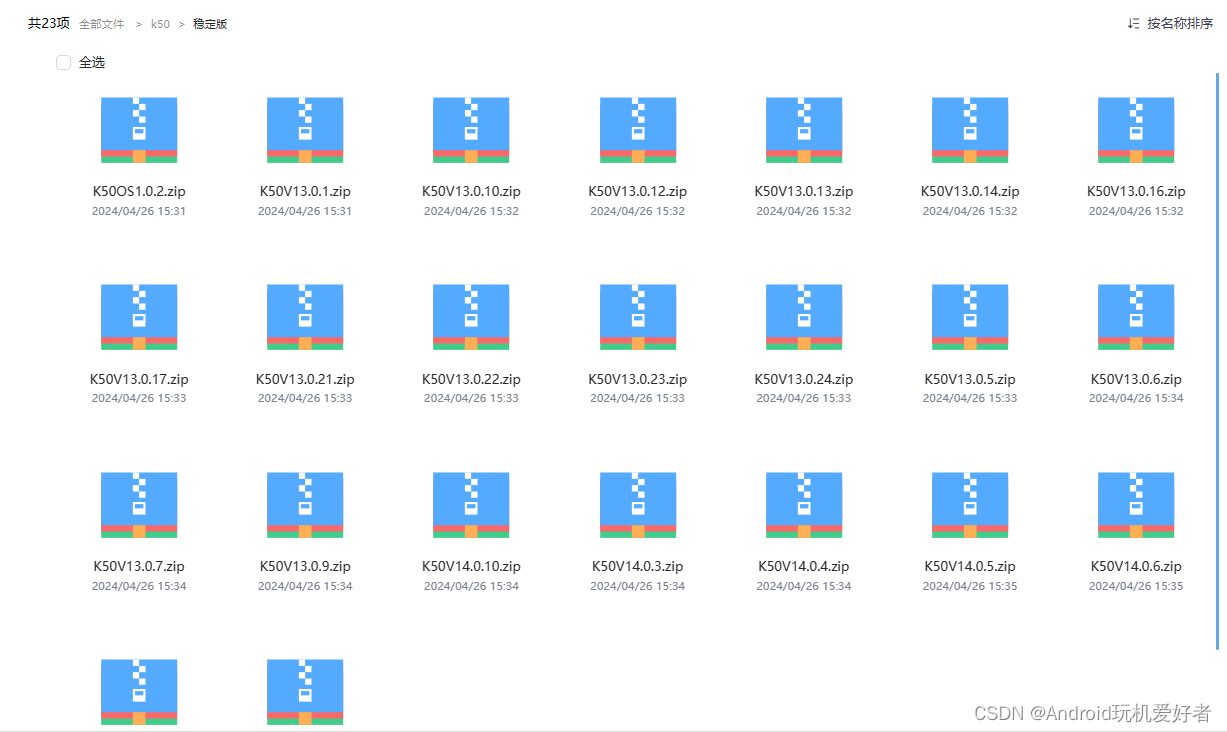Go to 全部文件 in the breadcrumb
Screen dimensions: 1227x732
[x=102, y=24]
